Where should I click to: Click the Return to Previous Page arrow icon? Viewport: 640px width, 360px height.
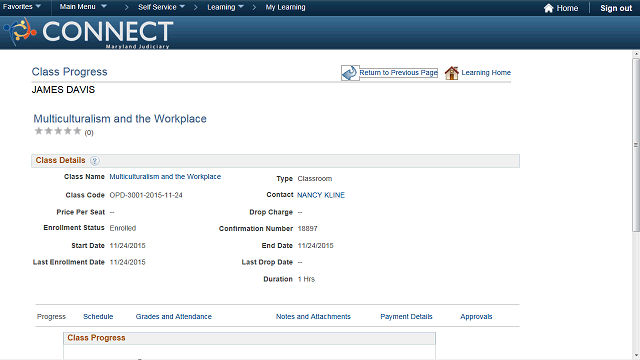point(350,73)
